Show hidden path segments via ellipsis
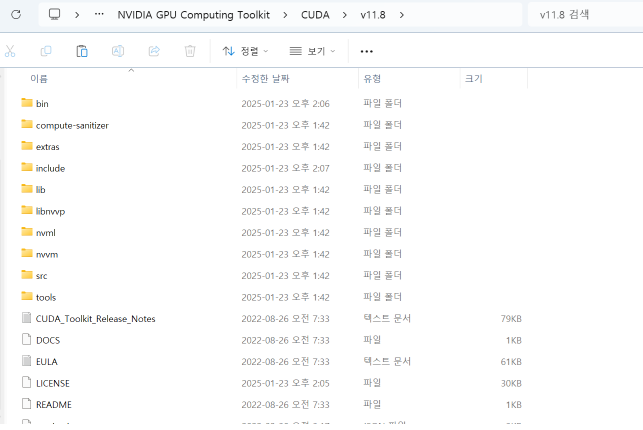 tap(99, 15)
